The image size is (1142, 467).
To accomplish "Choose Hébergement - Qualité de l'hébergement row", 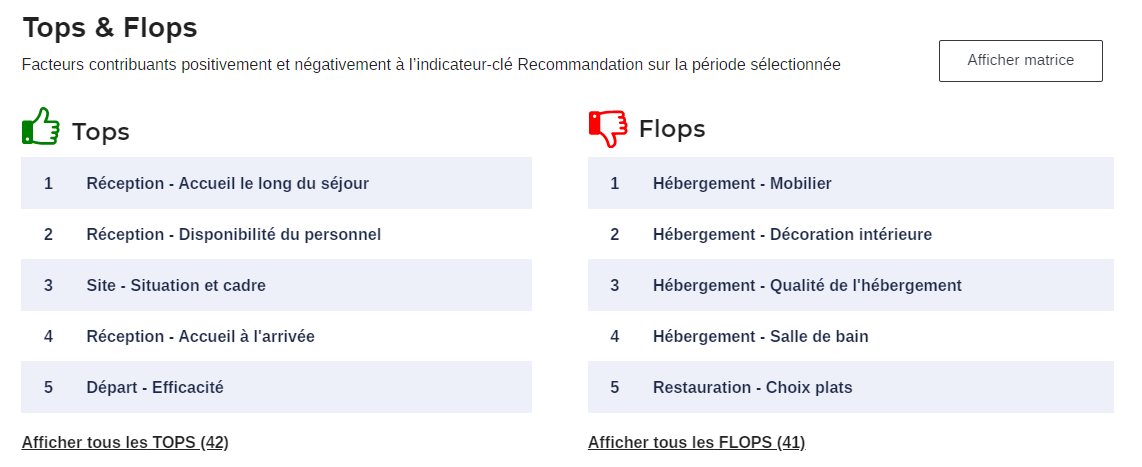I will (x=807, y=285).
